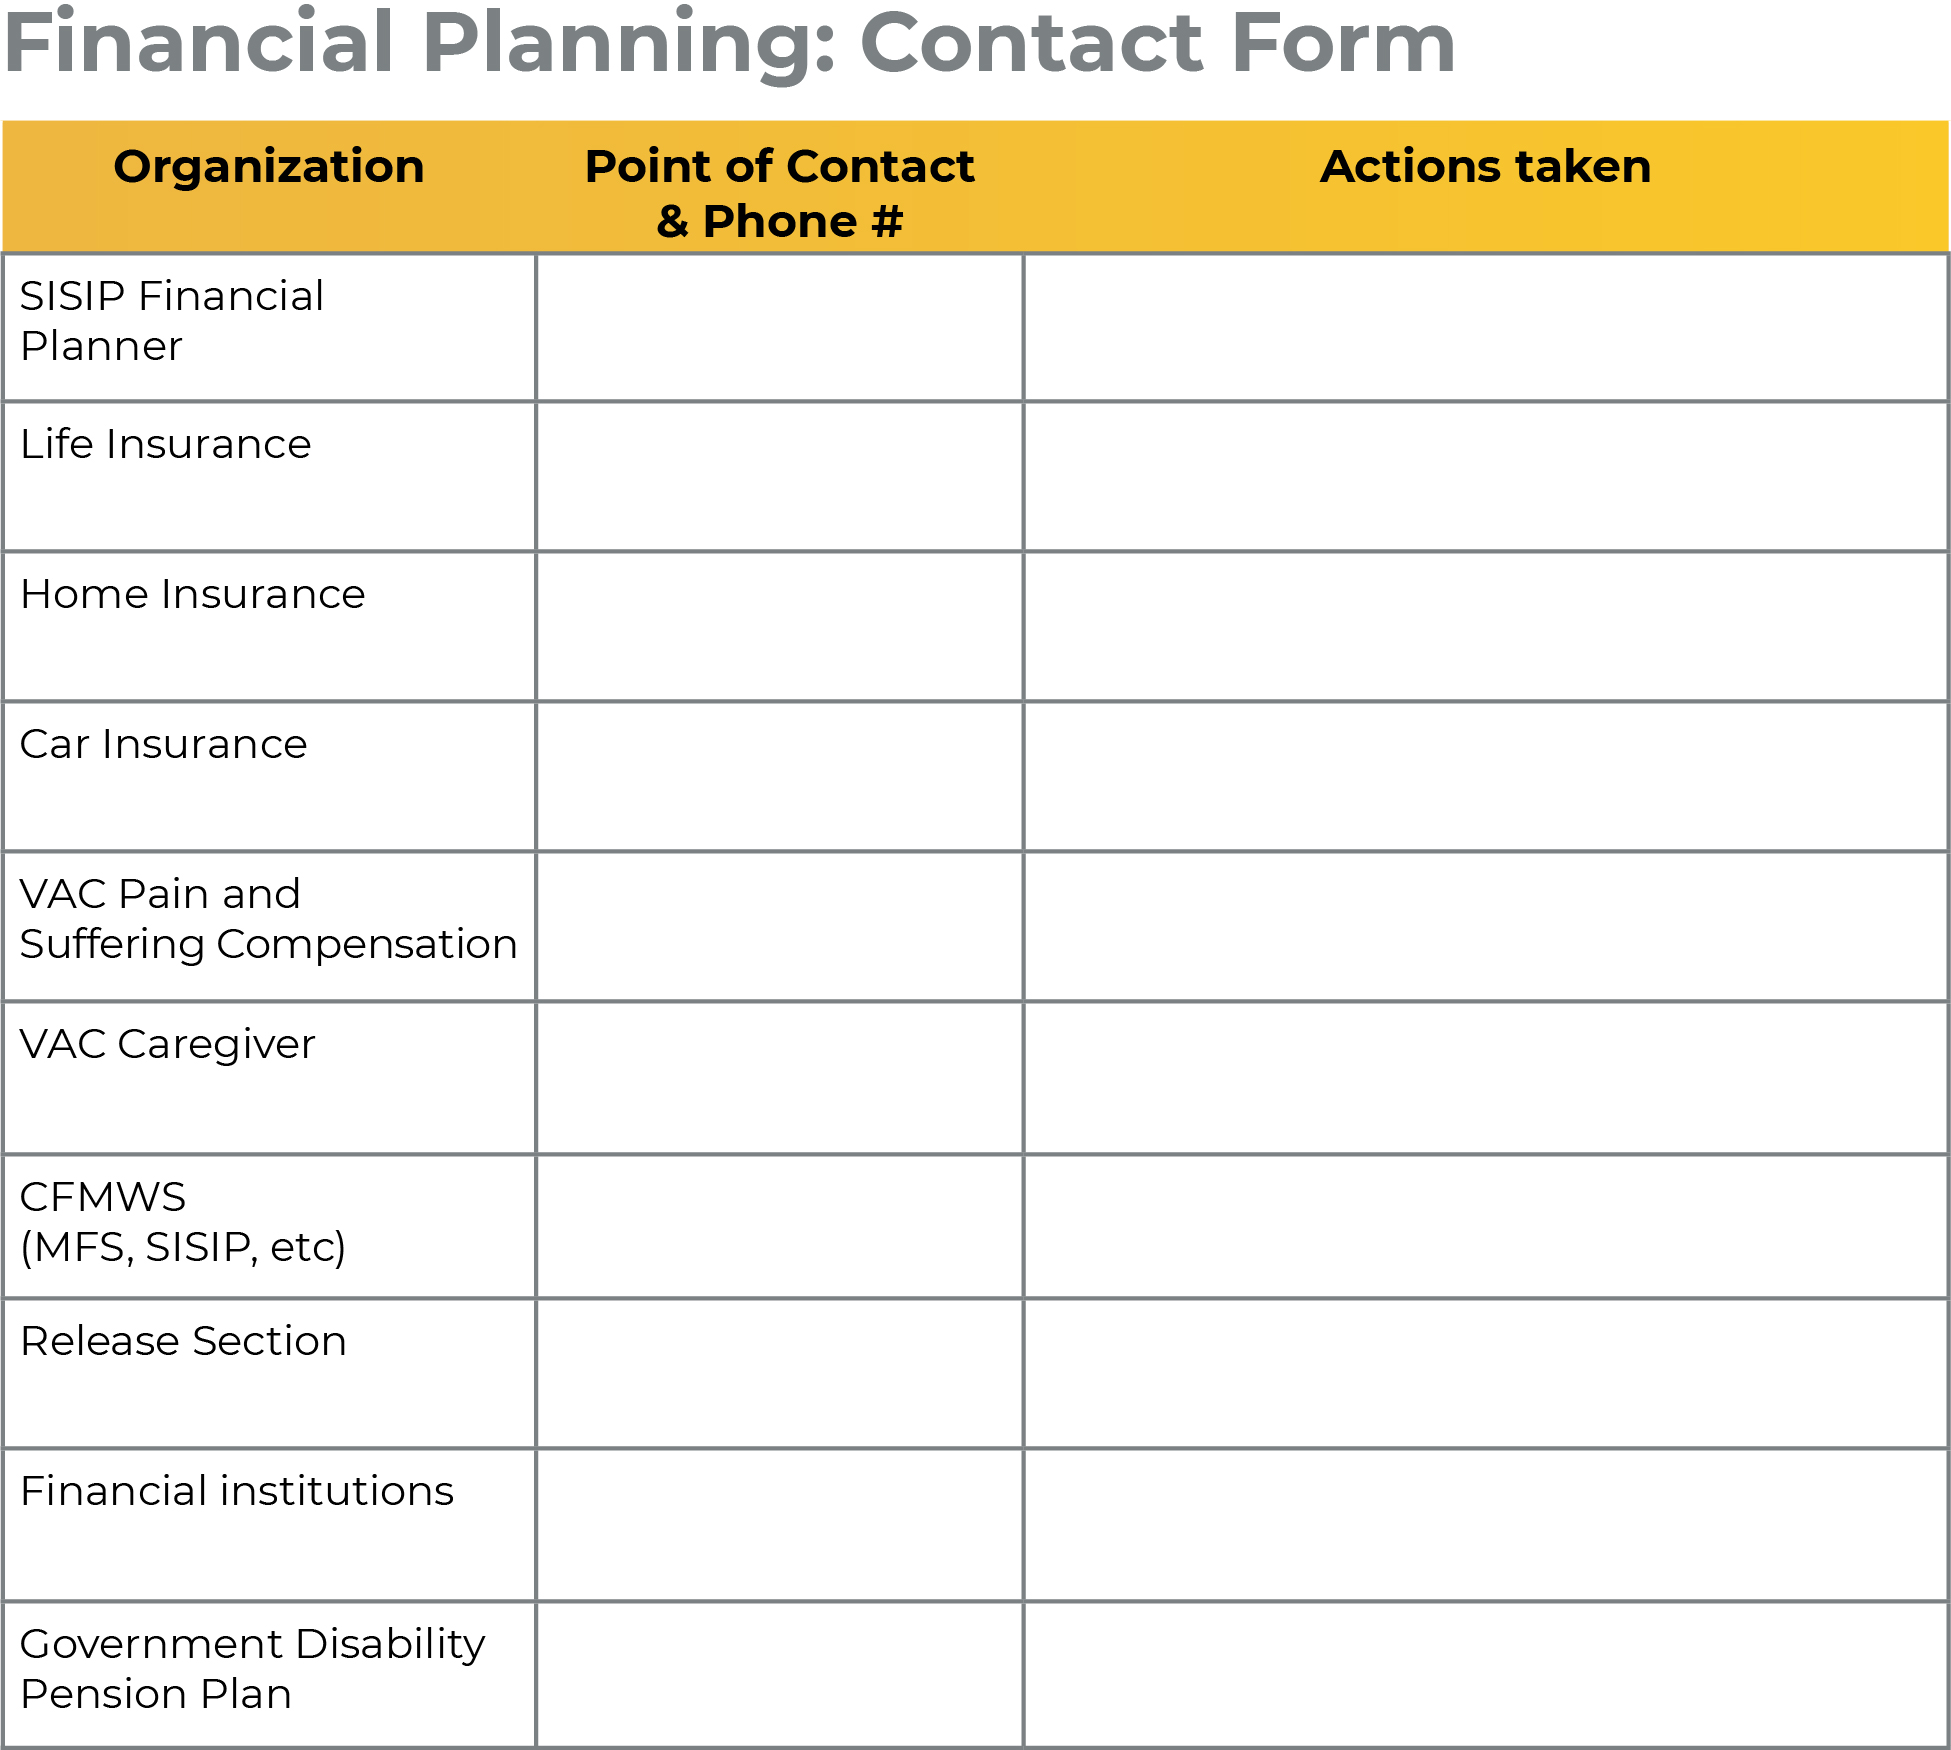This screenshot has width=1951, height=1750.
Task: Select the Release Section point of contact cell
Action: point(779,1374)
